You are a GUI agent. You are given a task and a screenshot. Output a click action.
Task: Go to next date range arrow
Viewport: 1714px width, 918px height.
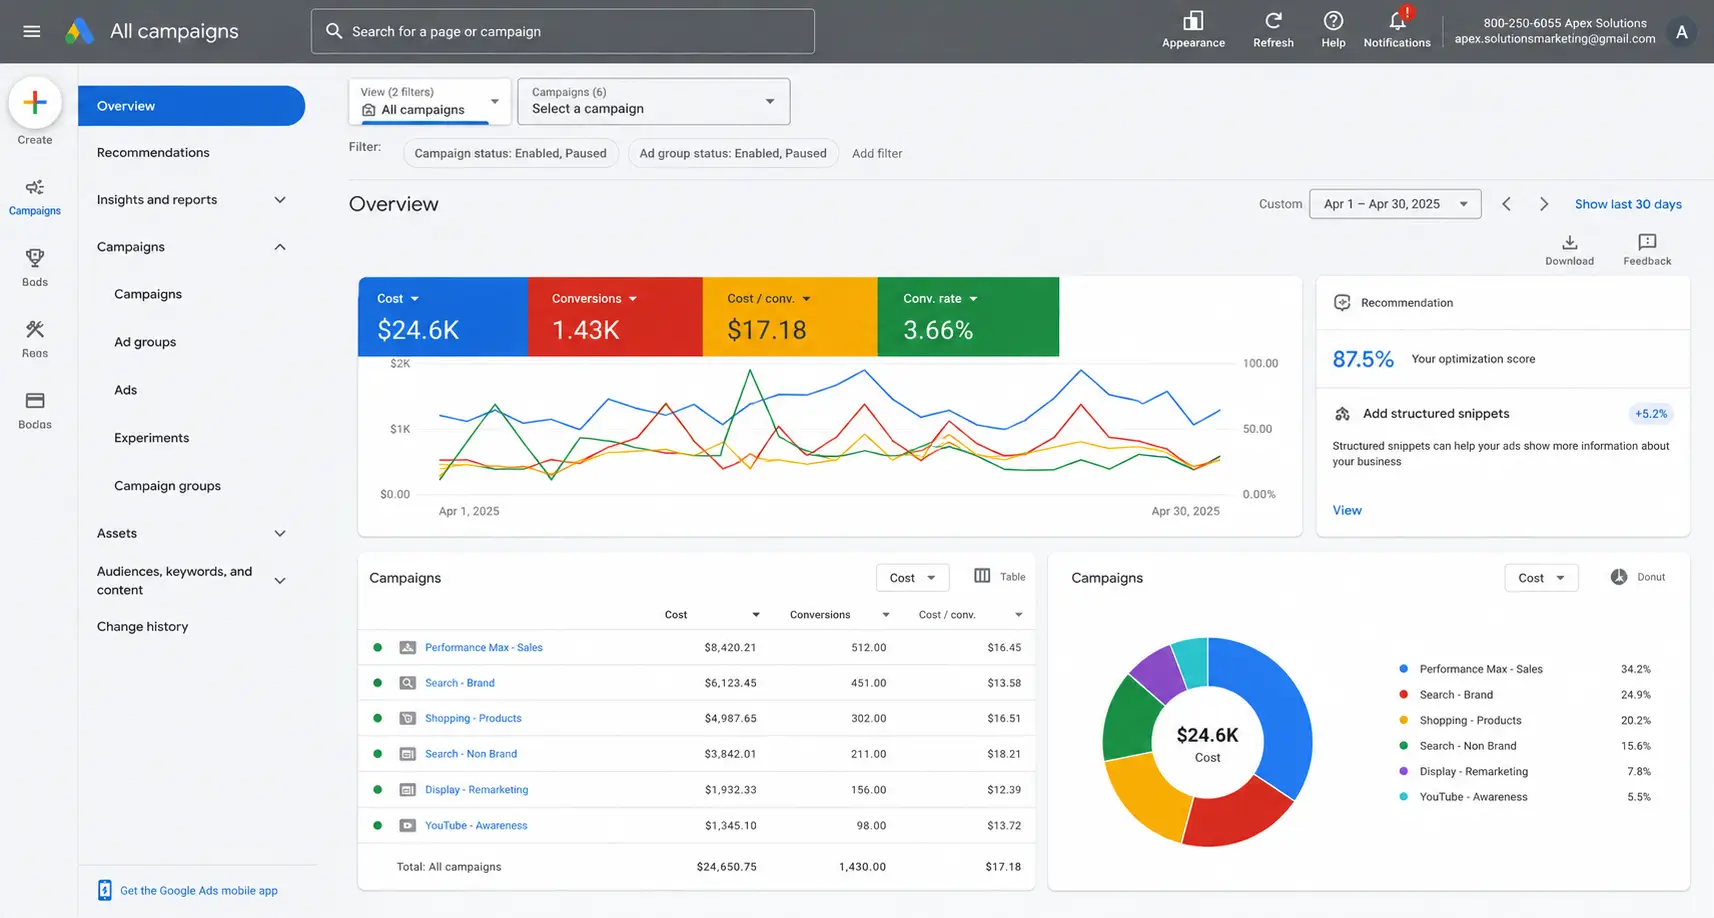coord(1544,204)
